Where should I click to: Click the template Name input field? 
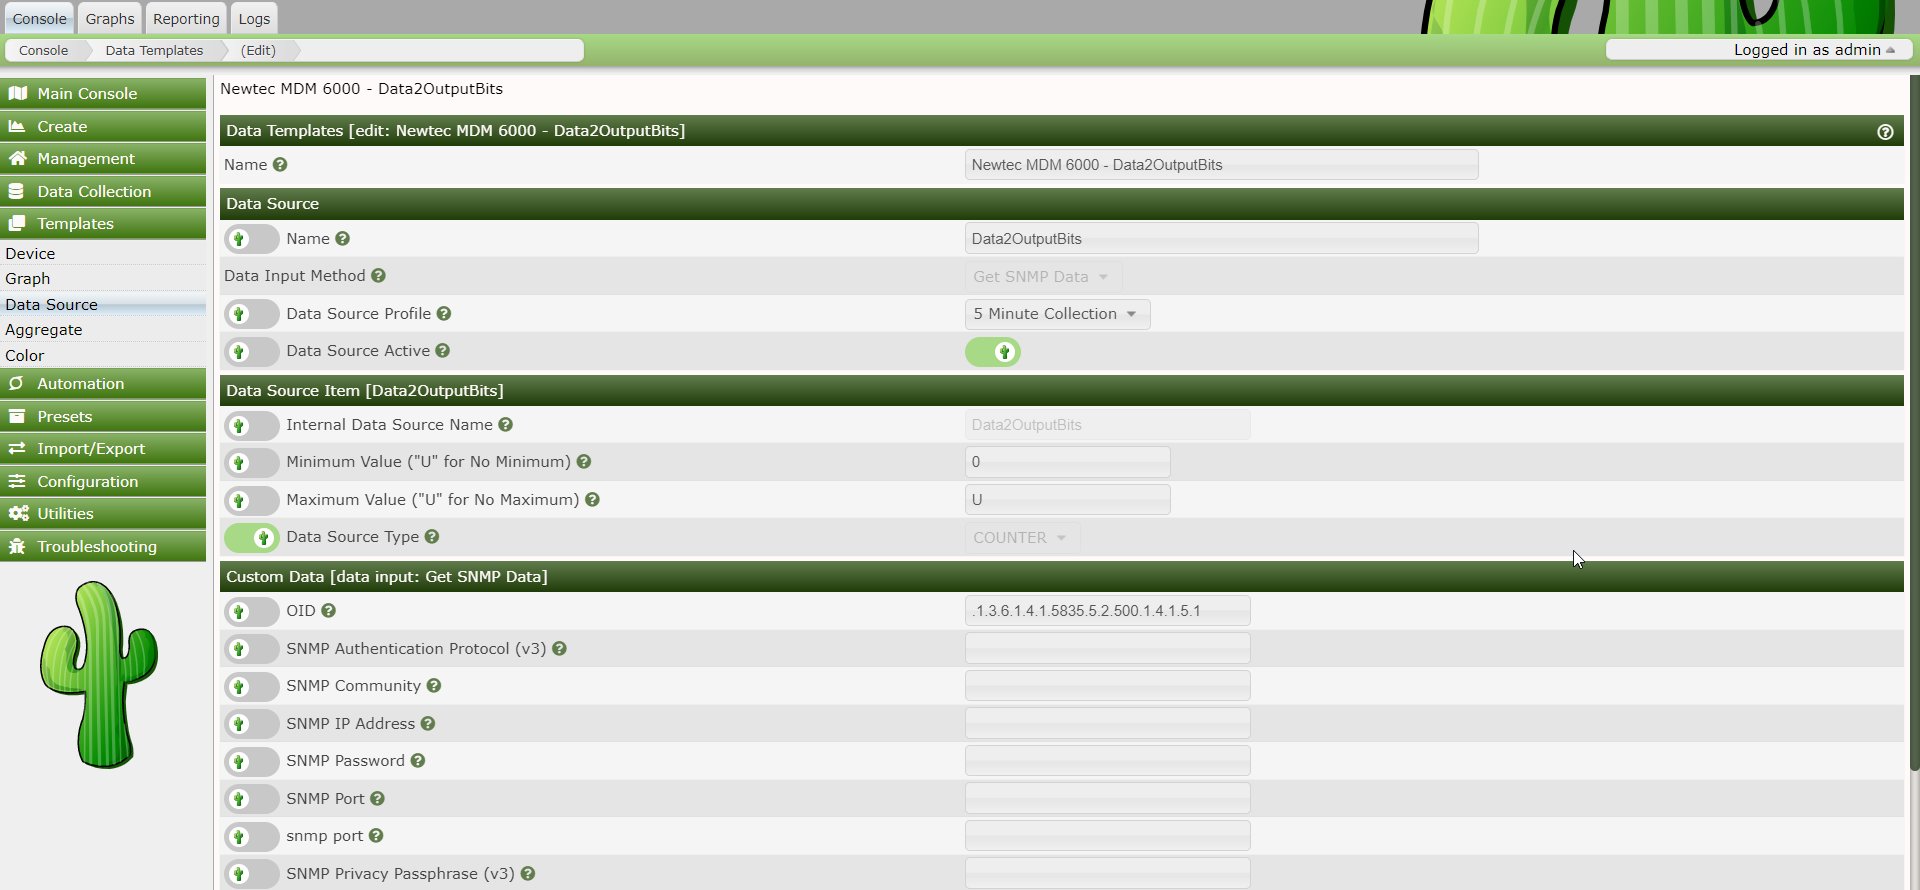point(1221,165)
